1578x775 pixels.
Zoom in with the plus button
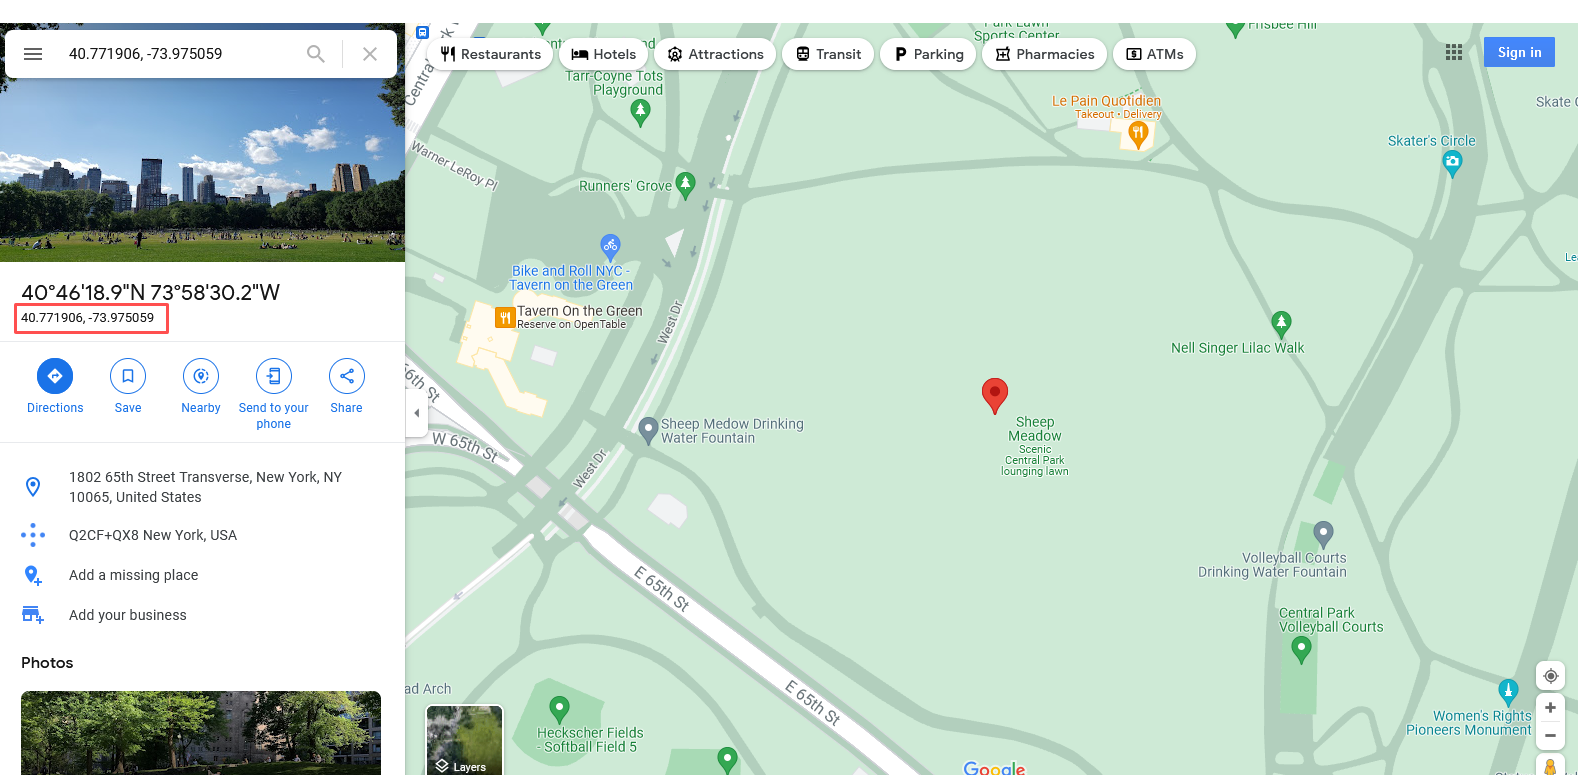point(1550,708)
